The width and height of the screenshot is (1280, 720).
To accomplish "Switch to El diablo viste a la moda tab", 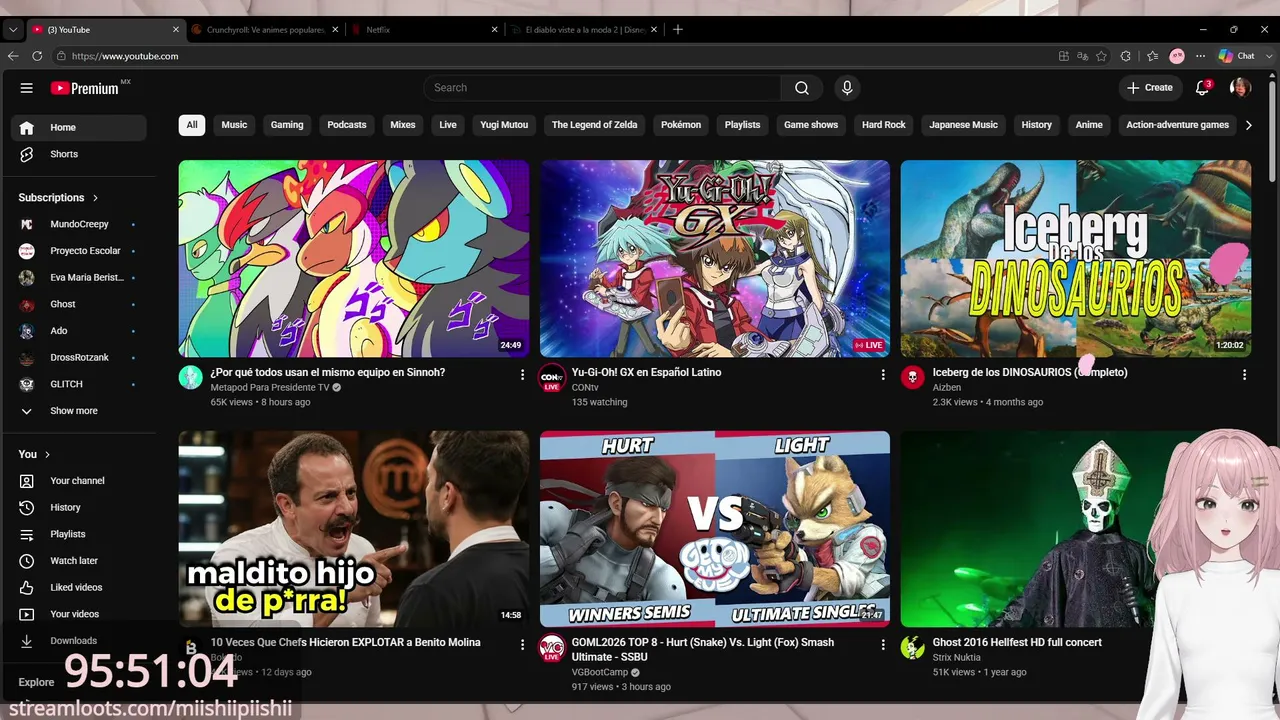I will click(584, 30).
